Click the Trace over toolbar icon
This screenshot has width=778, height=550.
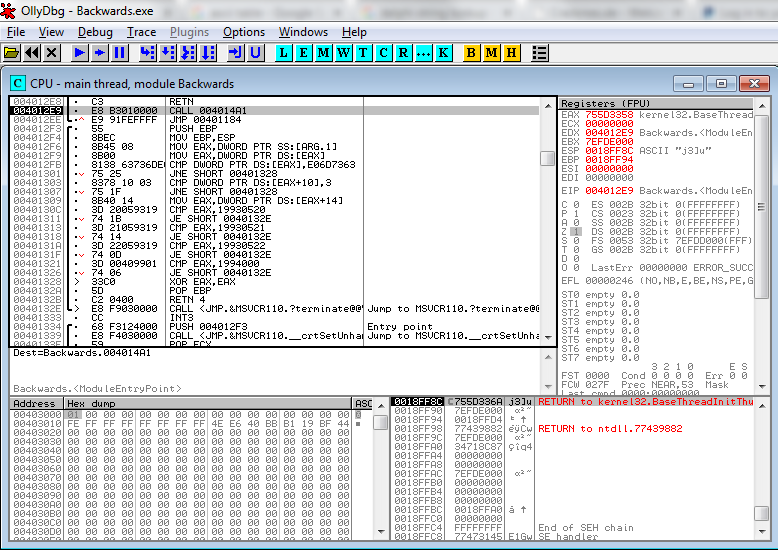[208, 52]
